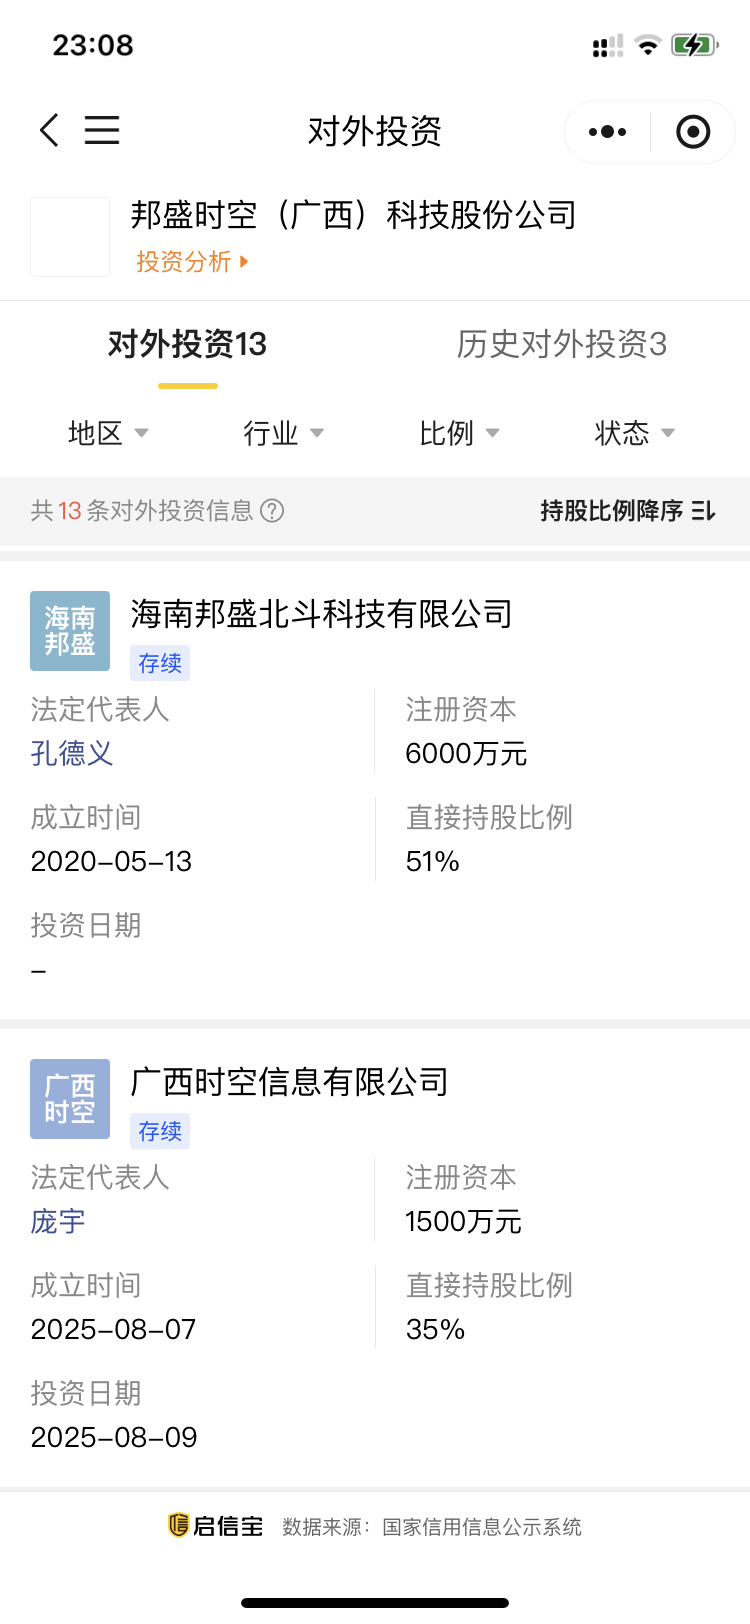Open 广西时空信息有限公司 company details
This screenshot has width=750, height=1624.
pos(289,1082)
